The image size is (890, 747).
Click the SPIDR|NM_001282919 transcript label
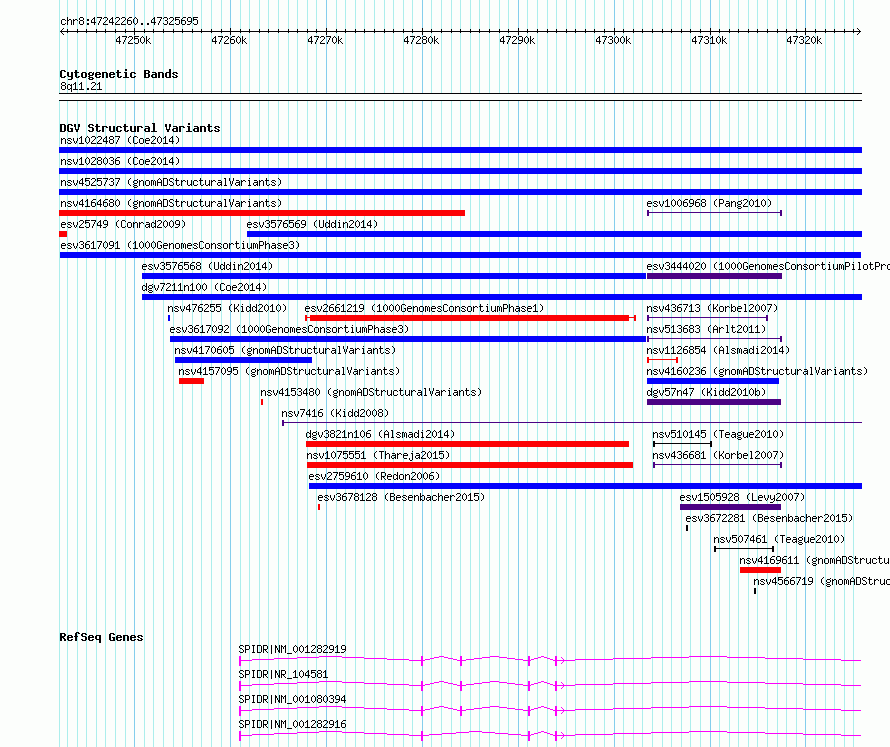(292, 649)
